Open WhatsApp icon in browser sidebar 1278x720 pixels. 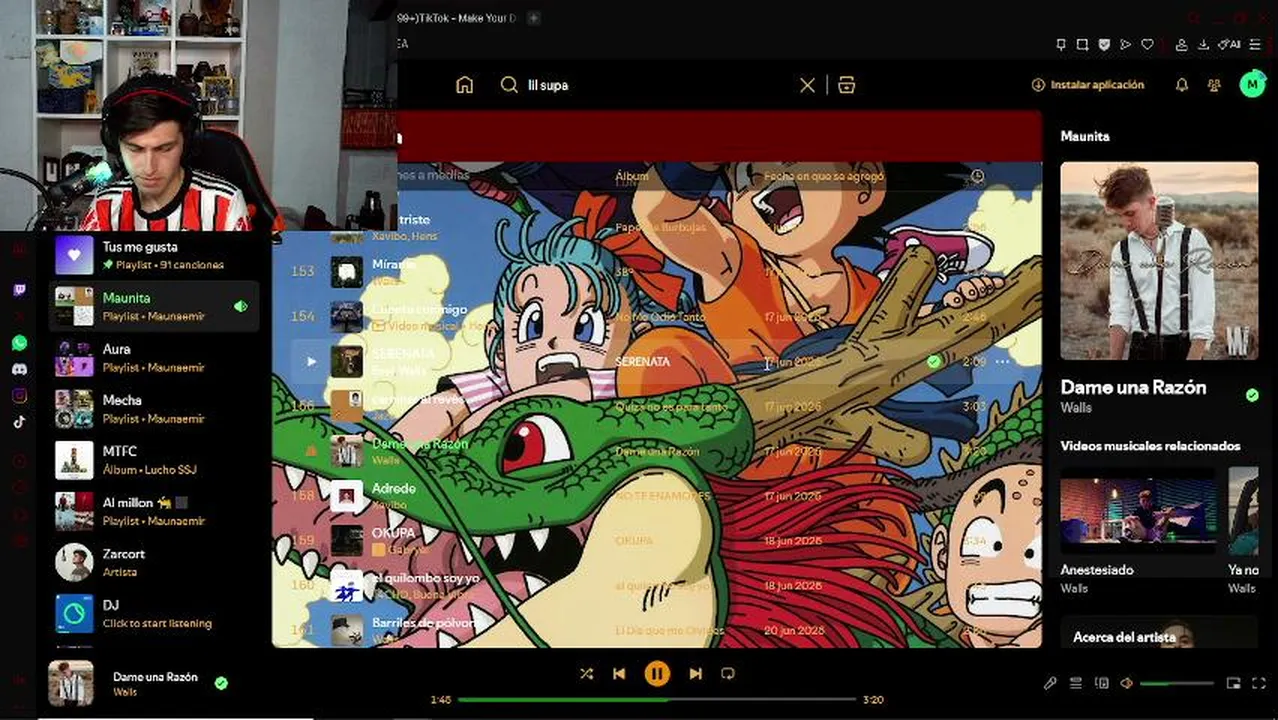19,343
